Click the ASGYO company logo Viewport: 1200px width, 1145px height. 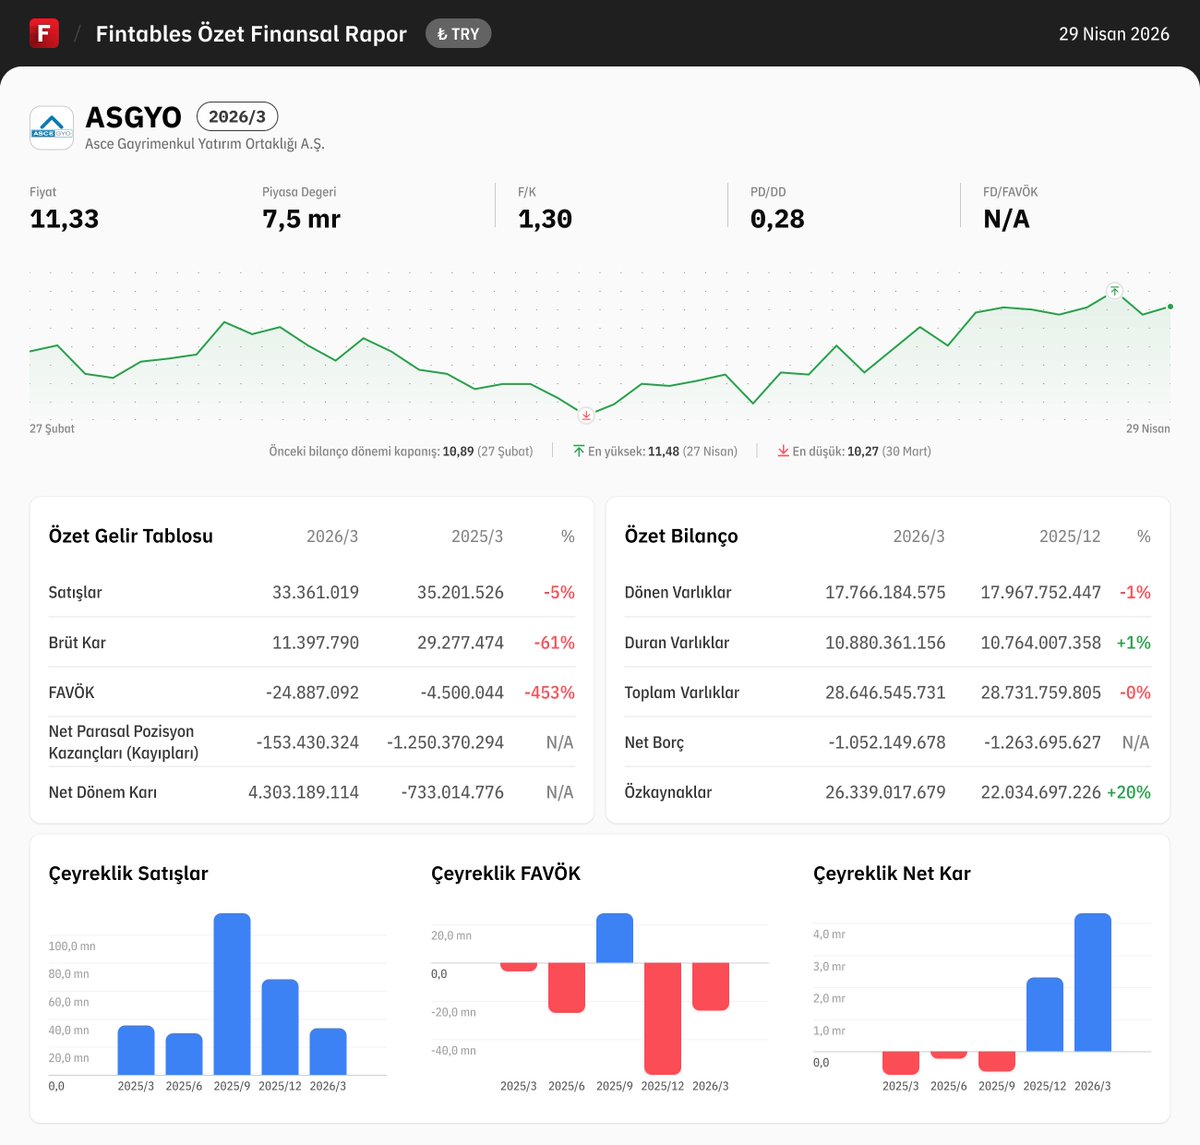coord(51,128)
